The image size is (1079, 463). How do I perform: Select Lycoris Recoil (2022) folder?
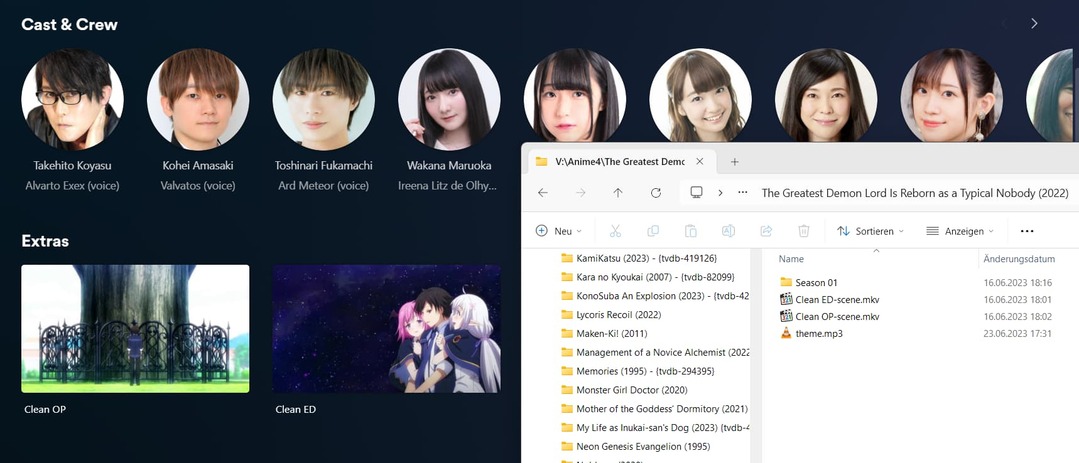click(x=610, y=314)
